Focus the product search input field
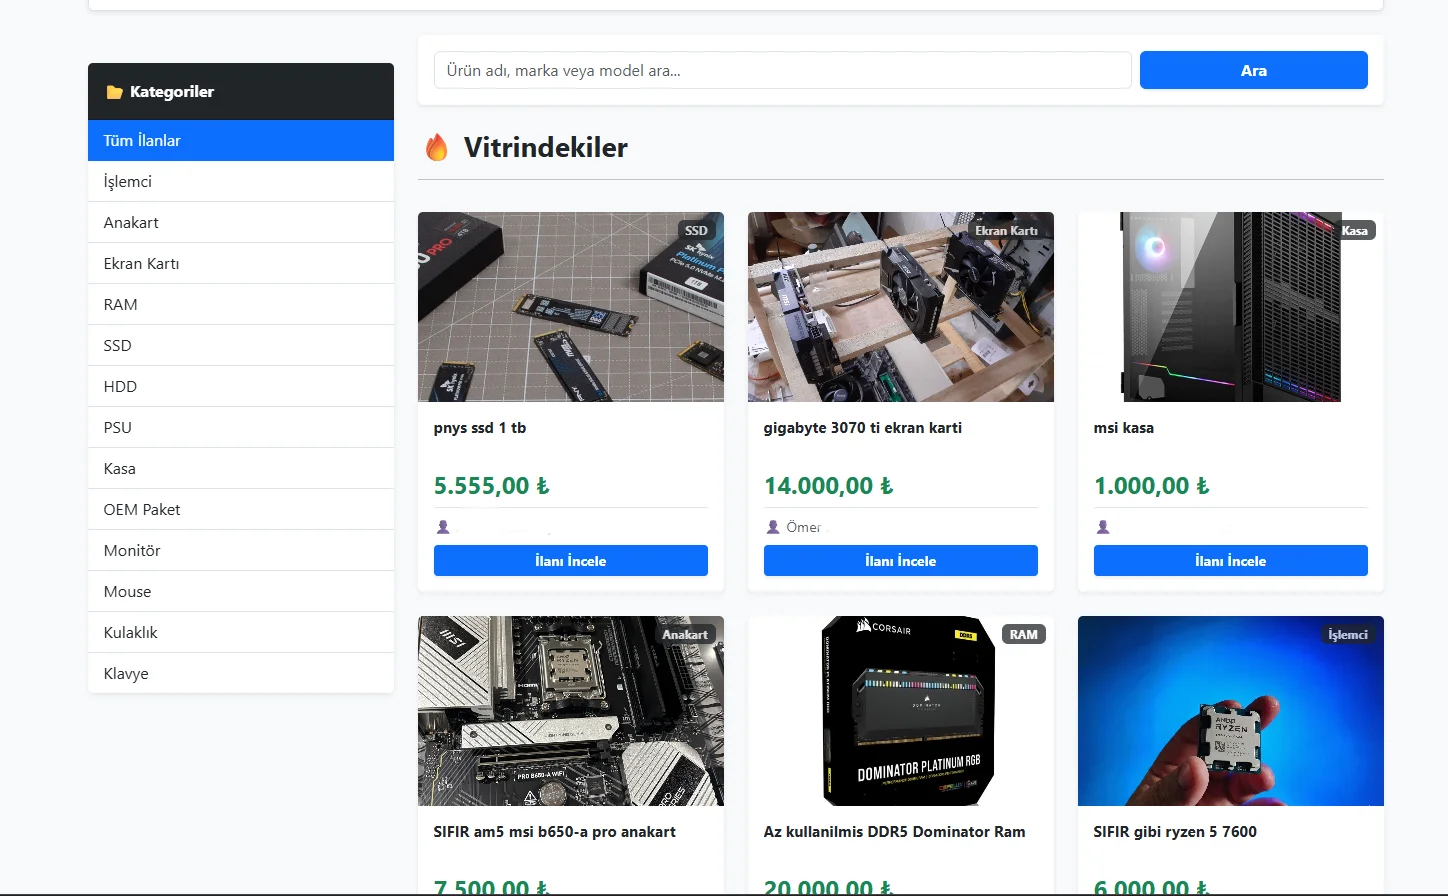This screenshot has height=896, width=1448. tap(782, 70)
